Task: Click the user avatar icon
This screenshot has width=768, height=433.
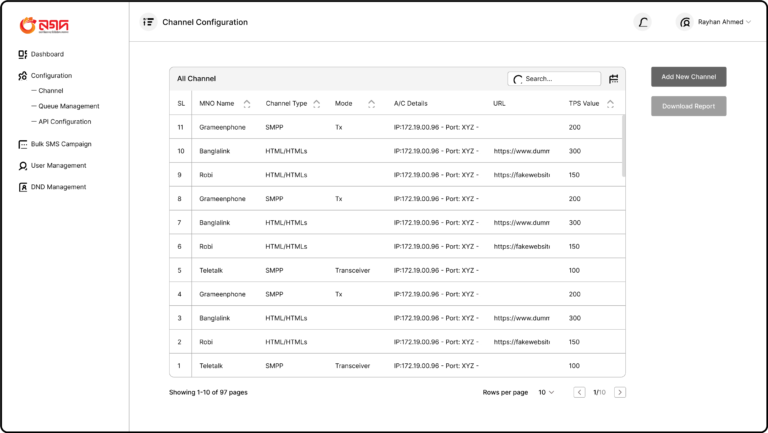Action: (x=685, y=22)
